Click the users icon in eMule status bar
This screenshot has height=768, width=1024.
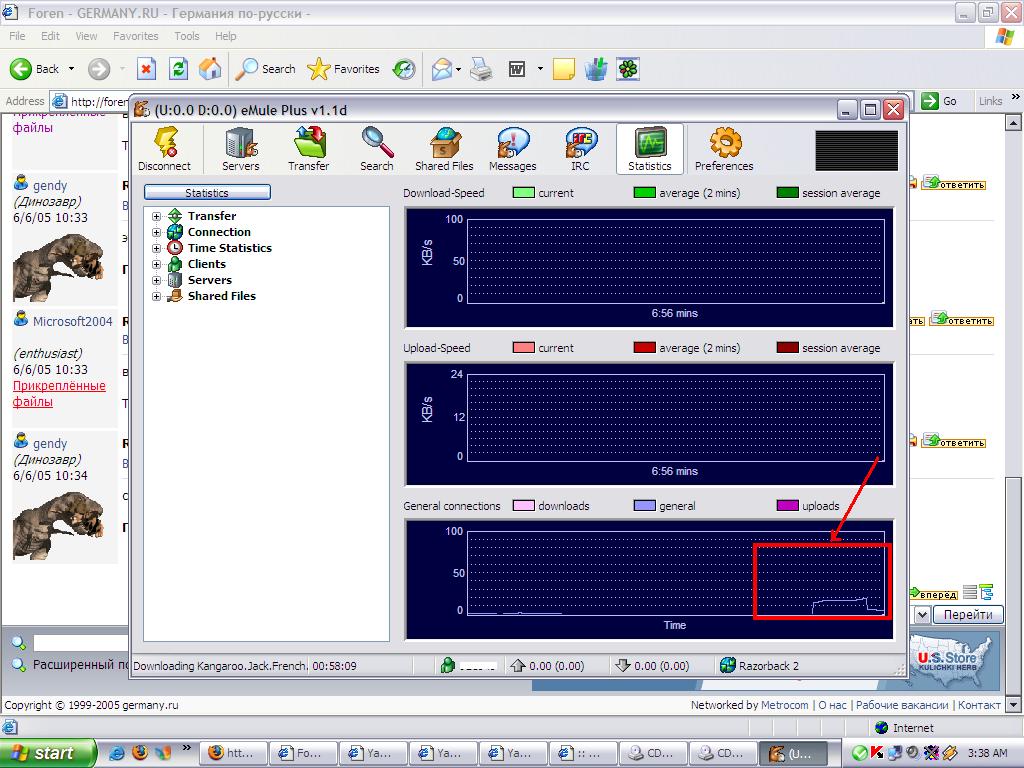click(447, 665)
